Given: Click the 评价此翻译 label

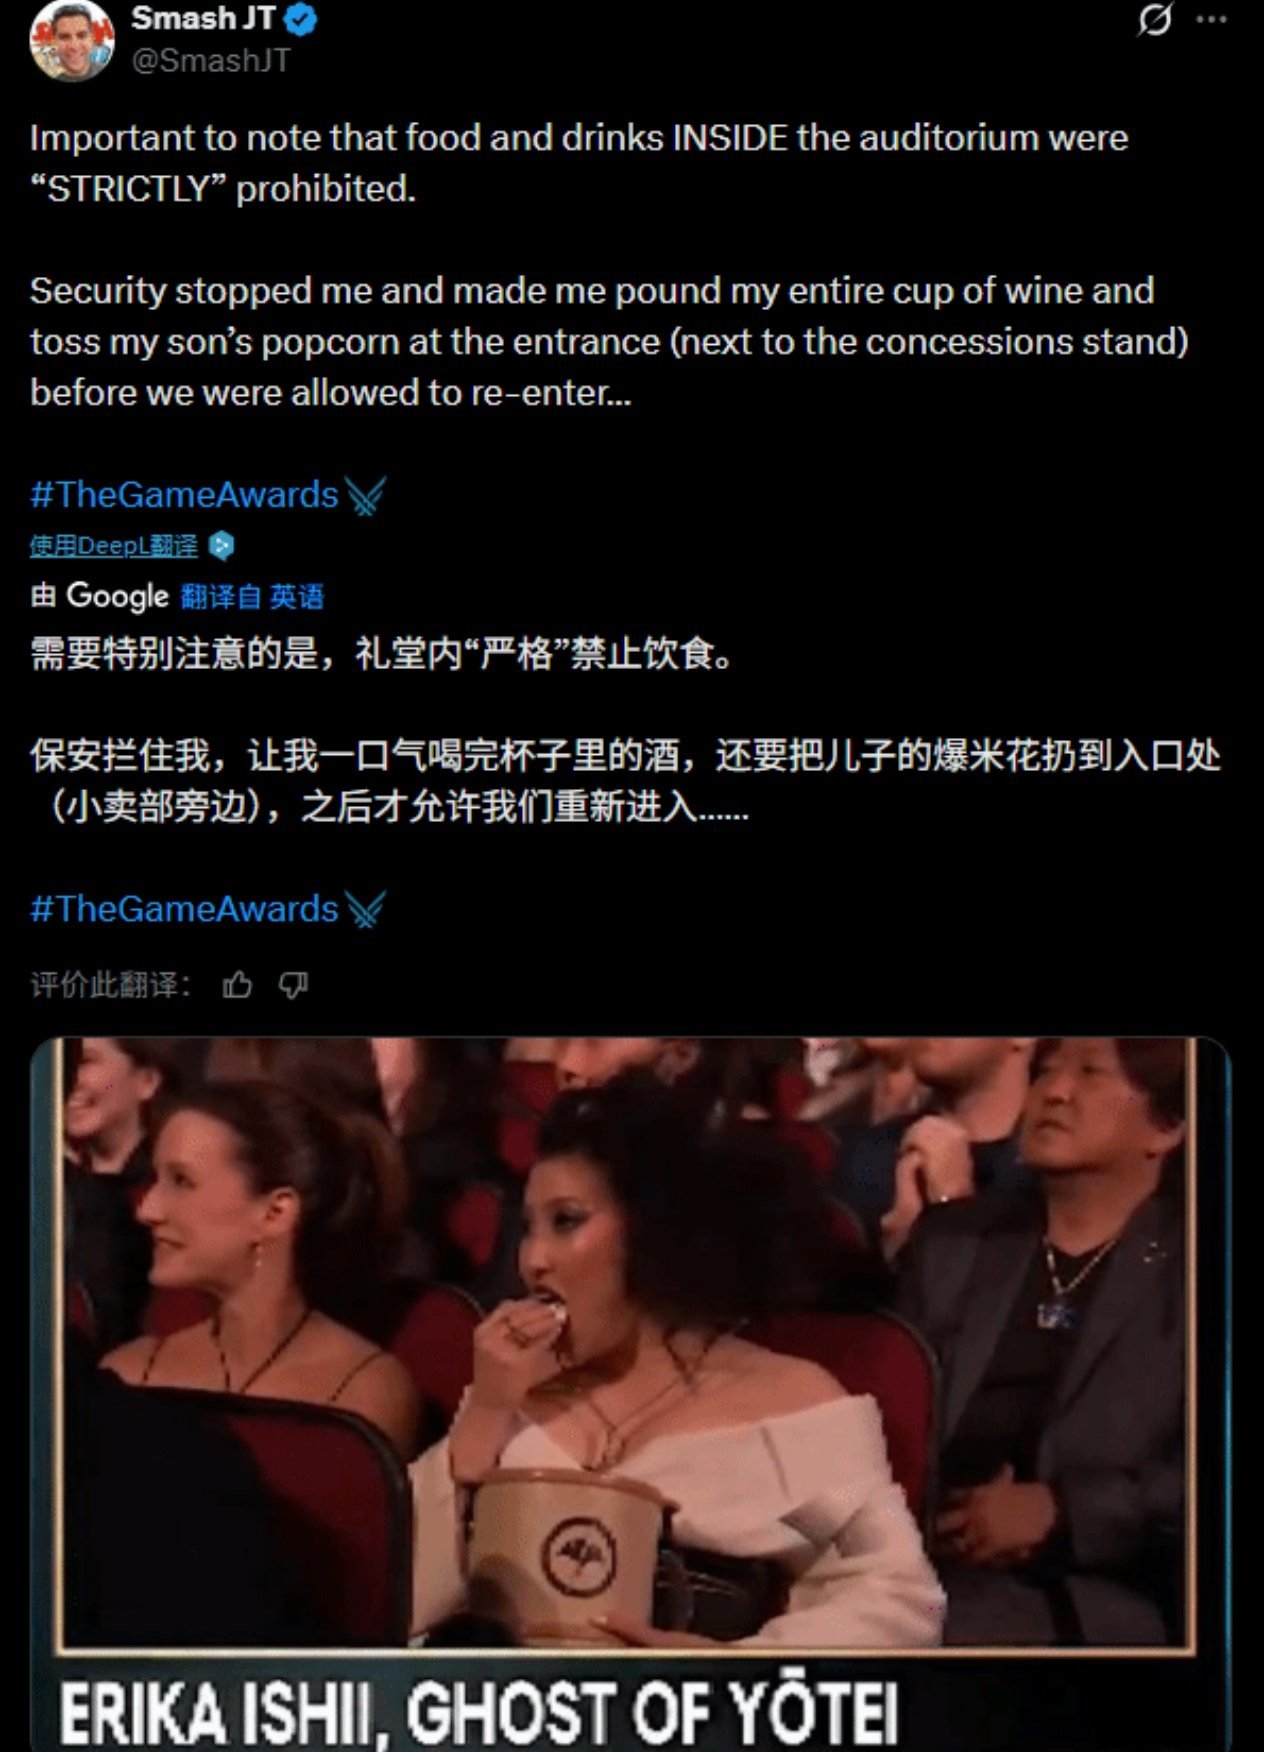Looking at the screenshot, I should coord(110,986).
